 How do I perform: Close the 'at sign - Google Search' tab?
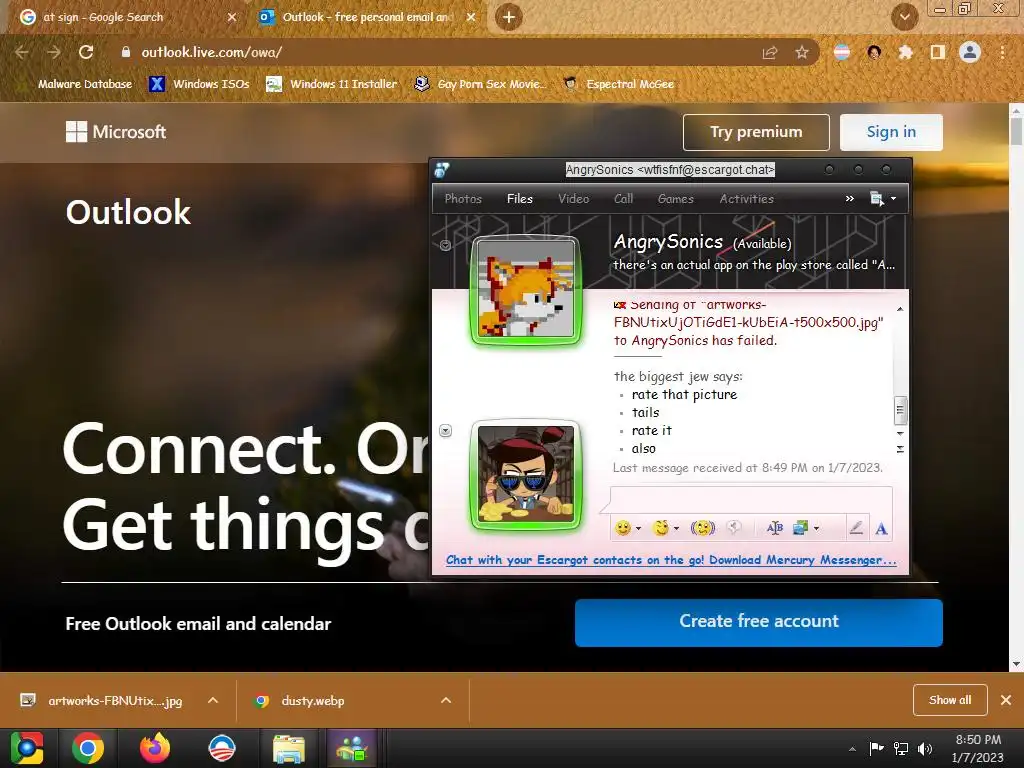pyautogui.click(x=232, y=17)
